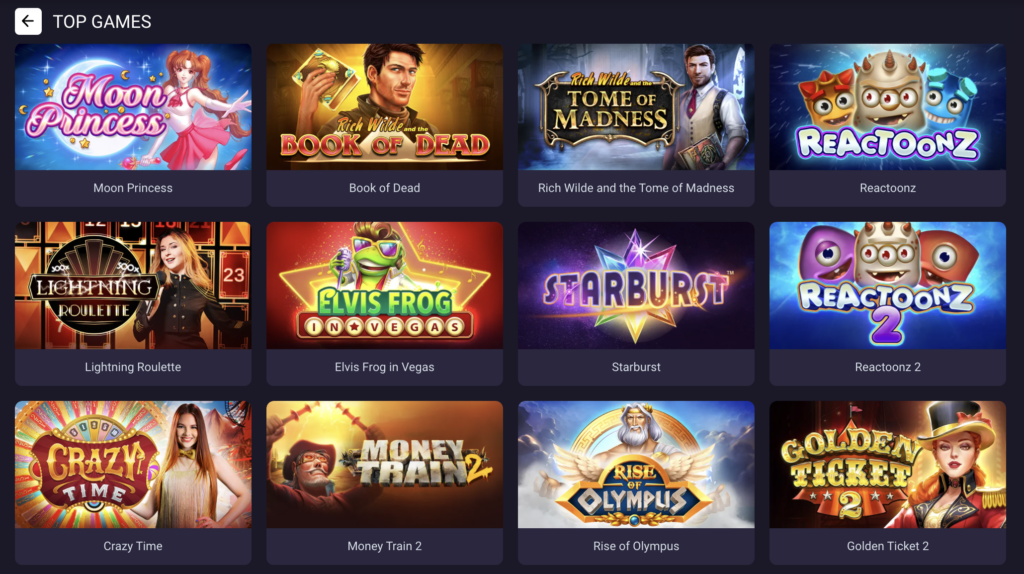
Task: Click Rich Wilde and the Tome of Madness label
Action: (636, 188)
